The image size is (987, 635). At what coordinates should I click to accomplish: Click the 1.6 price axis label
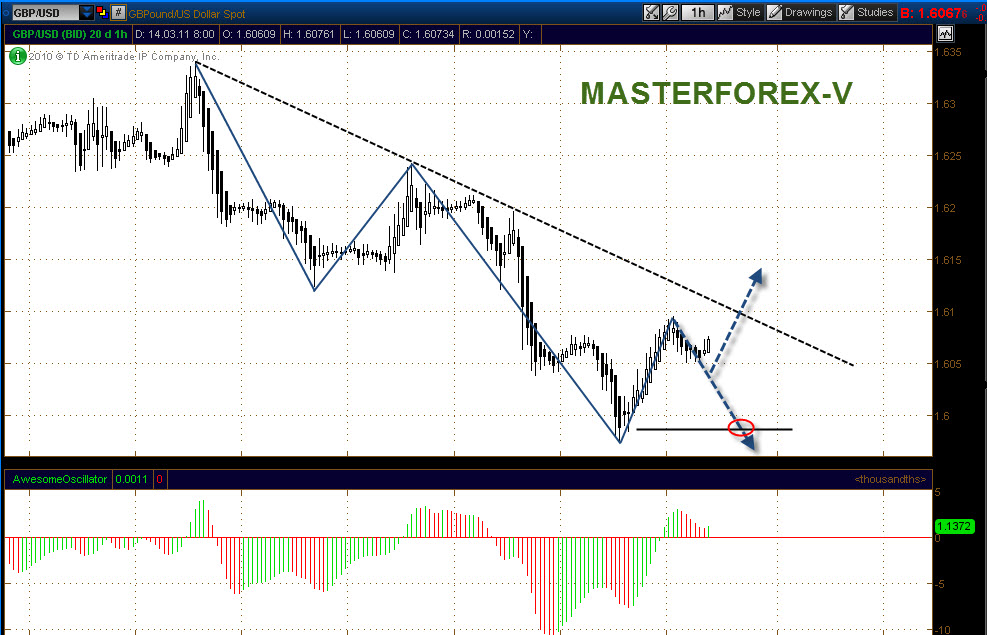(x=942, y=416)
